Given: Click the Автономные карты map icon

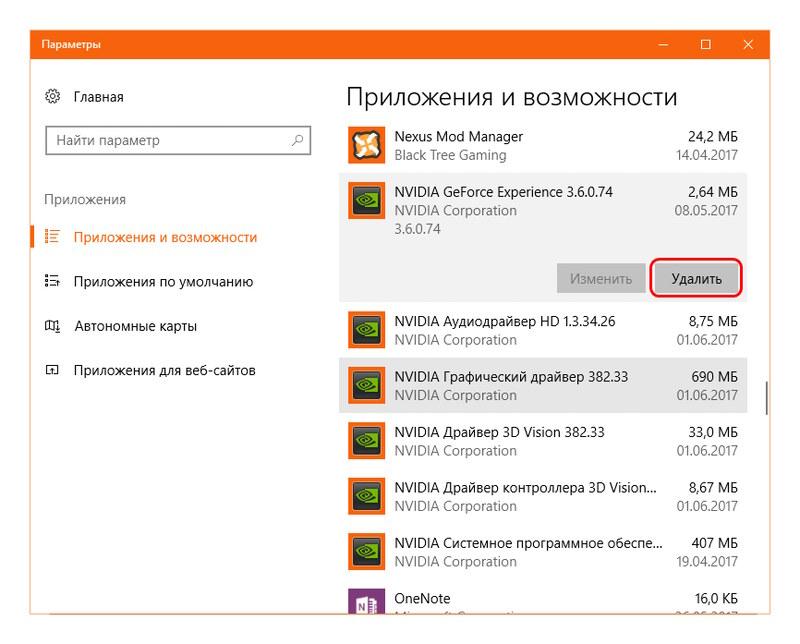Looking at the screenshot, I should tap(52, 326).
